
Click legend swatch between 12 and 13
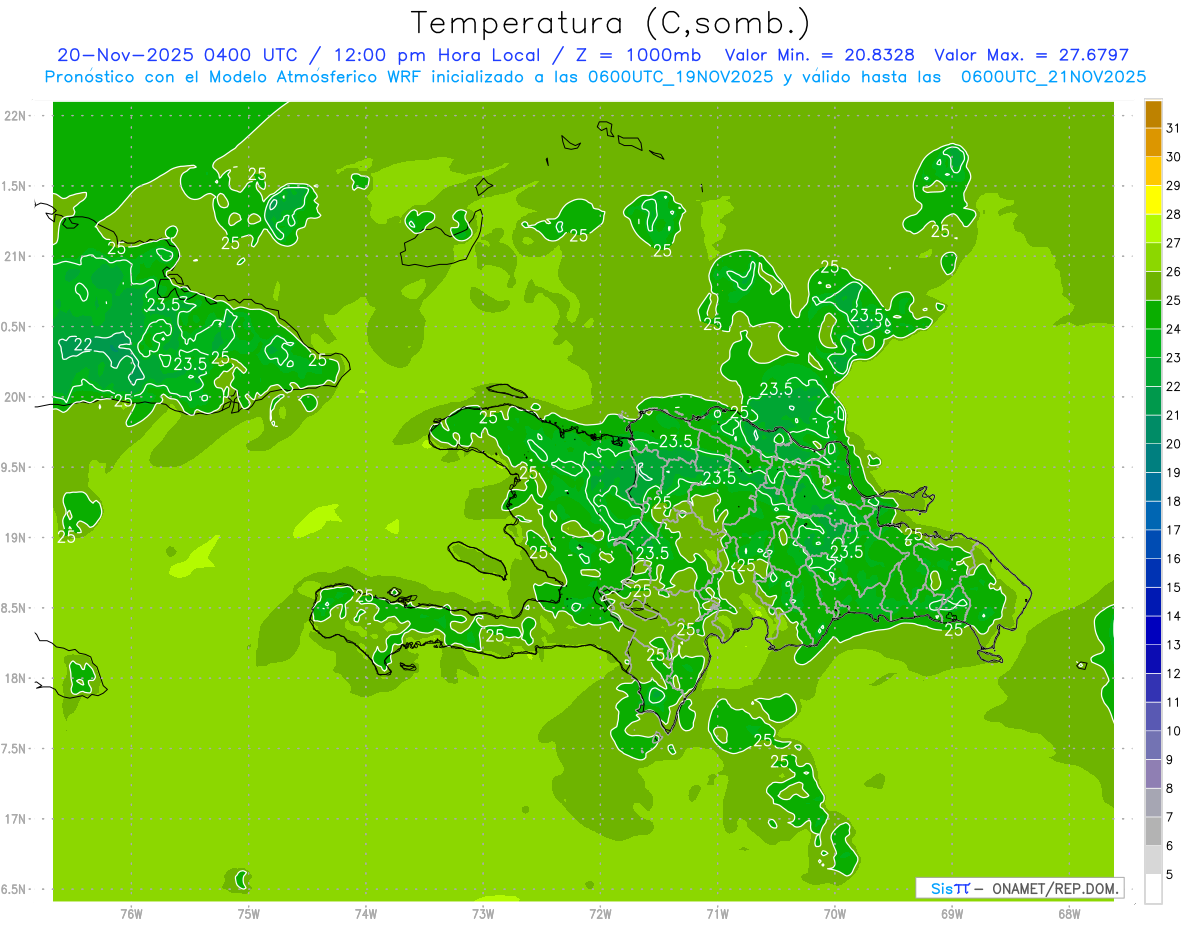click(x=1153, y=659)
